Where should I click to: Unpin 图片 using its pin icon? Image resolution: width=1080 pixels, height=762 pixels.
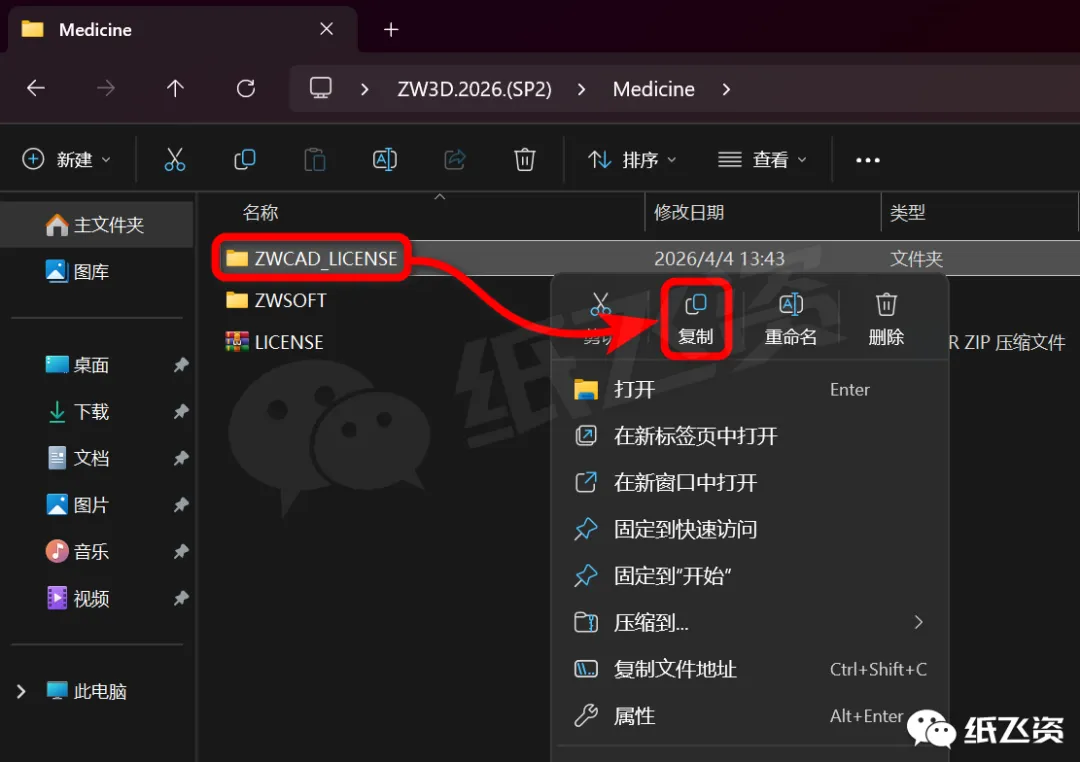click(x=180, y=505)
